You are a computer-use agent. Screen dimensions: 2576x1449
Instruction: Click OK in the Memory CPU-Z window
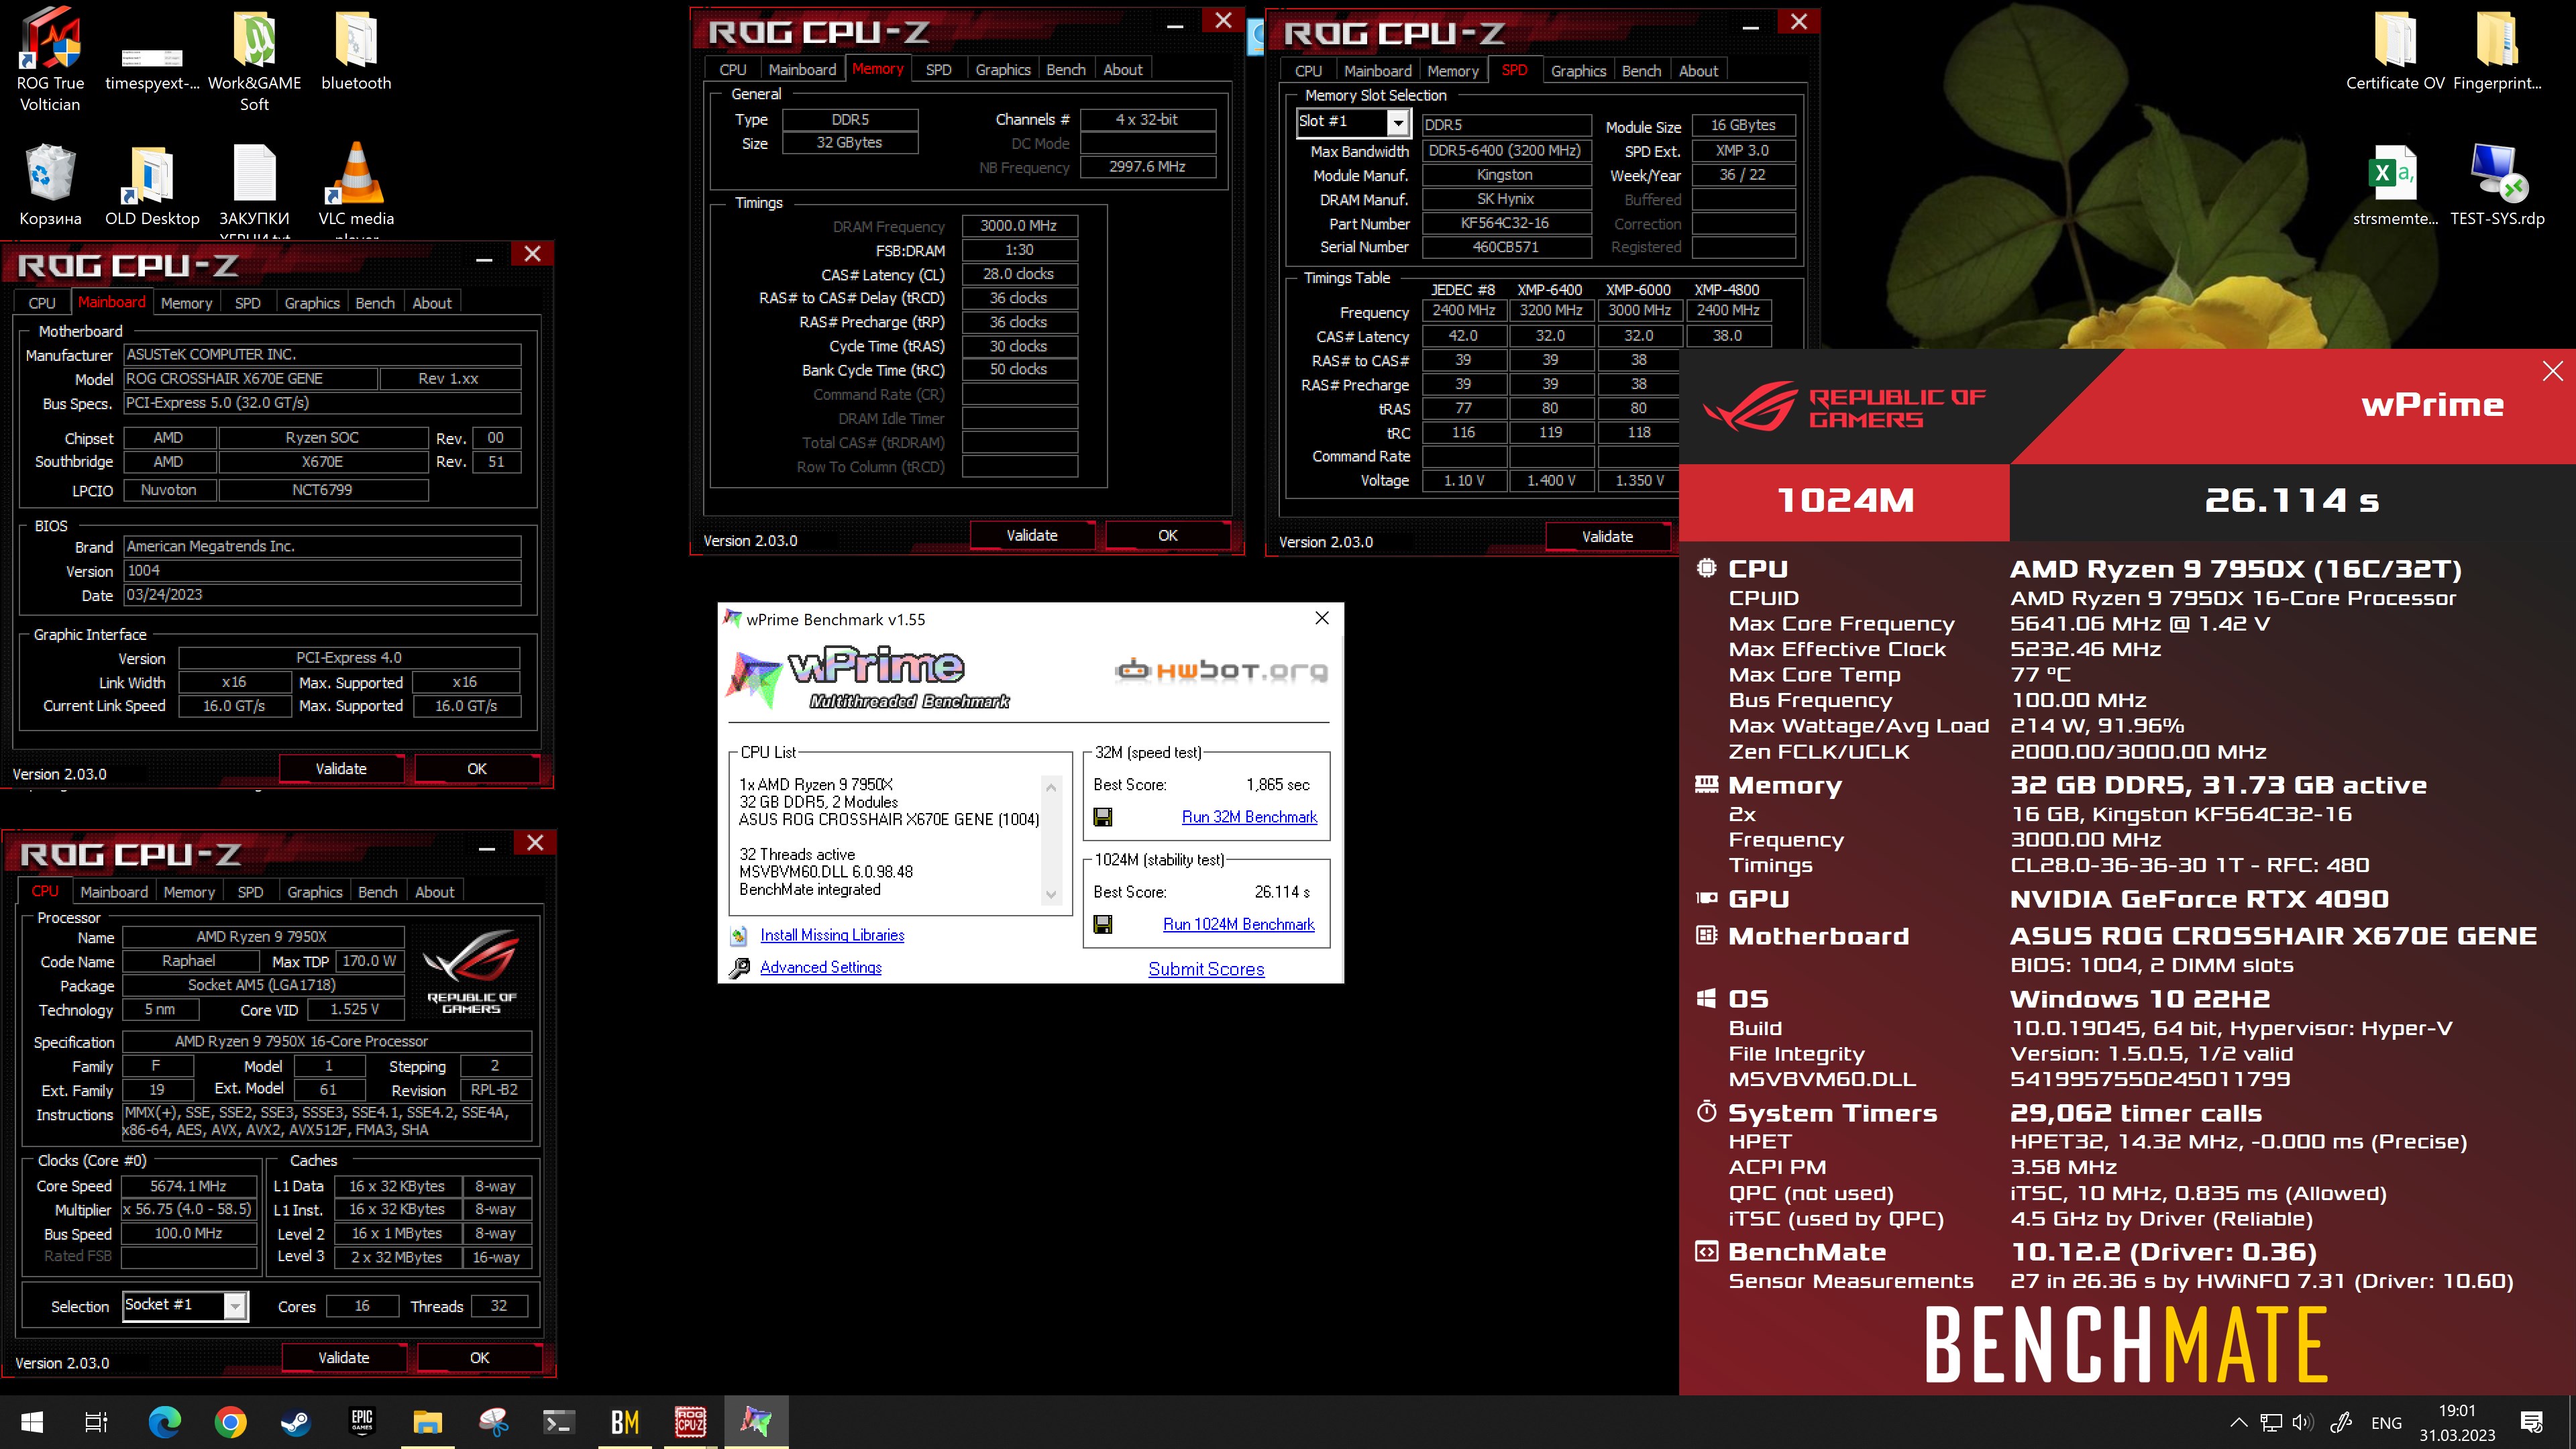[1167, 536]
